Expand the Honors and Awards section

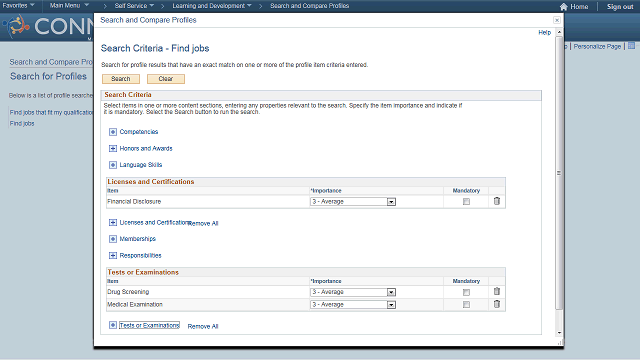[x=113, y=149]
